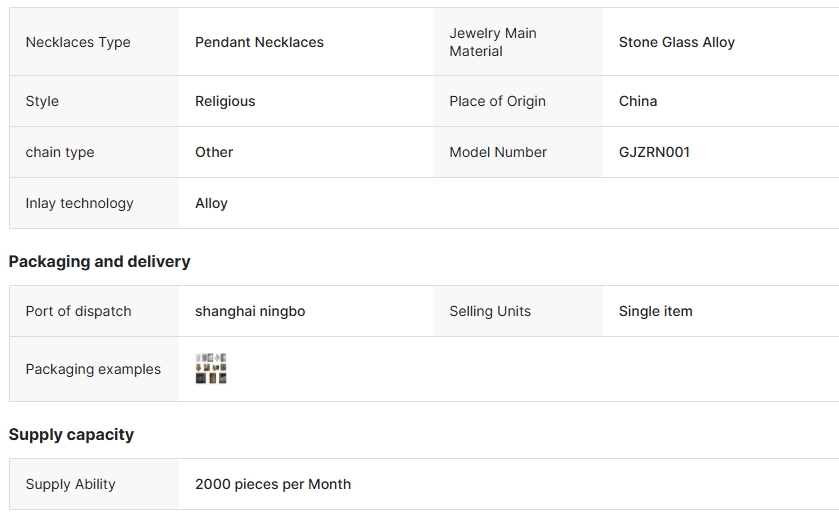
Task: Select the Single item value
Action: pyautogui.click(x=655, y=311)
